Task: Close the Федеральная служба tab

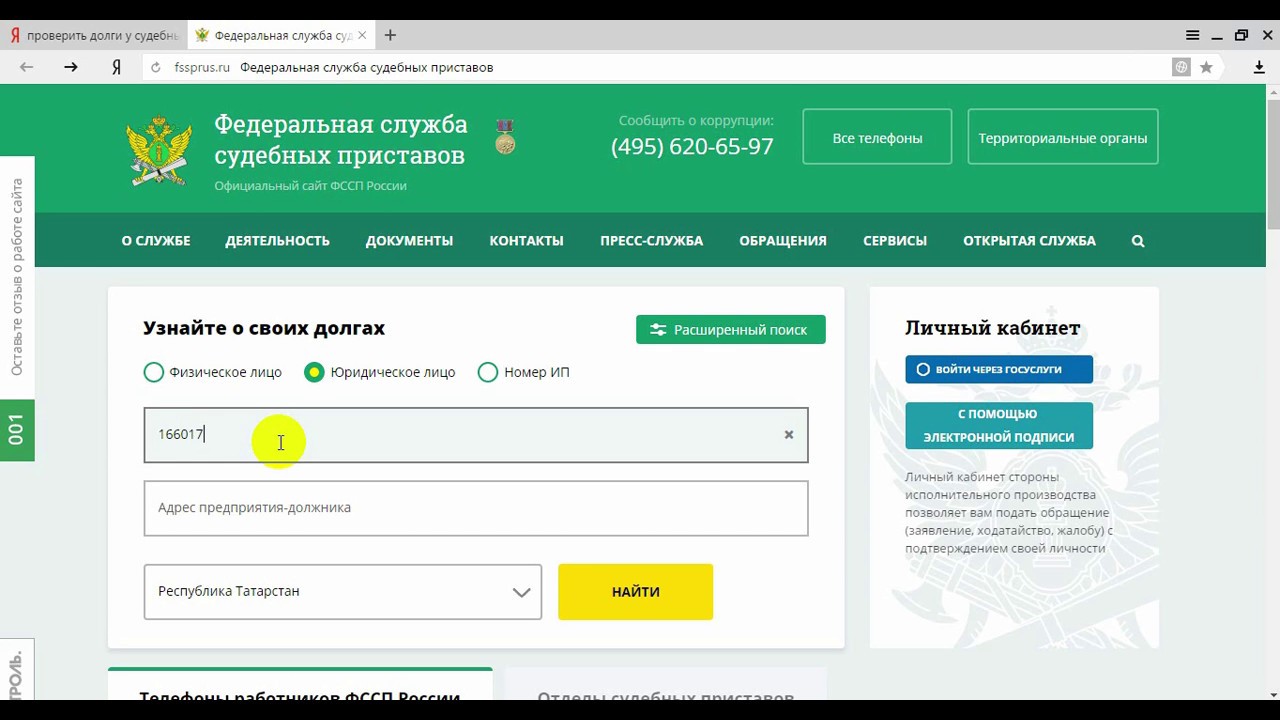Action: pos(362,35)
